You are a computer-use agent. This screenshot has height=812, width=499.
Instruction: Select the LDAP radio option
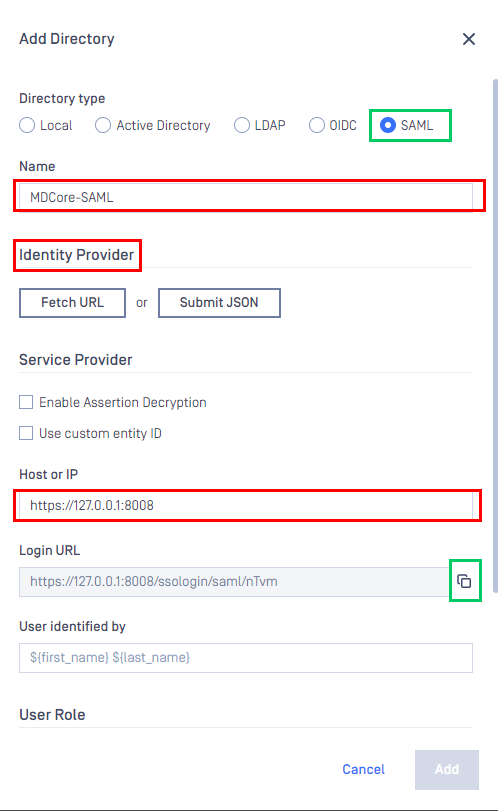(x=241, y=125)
